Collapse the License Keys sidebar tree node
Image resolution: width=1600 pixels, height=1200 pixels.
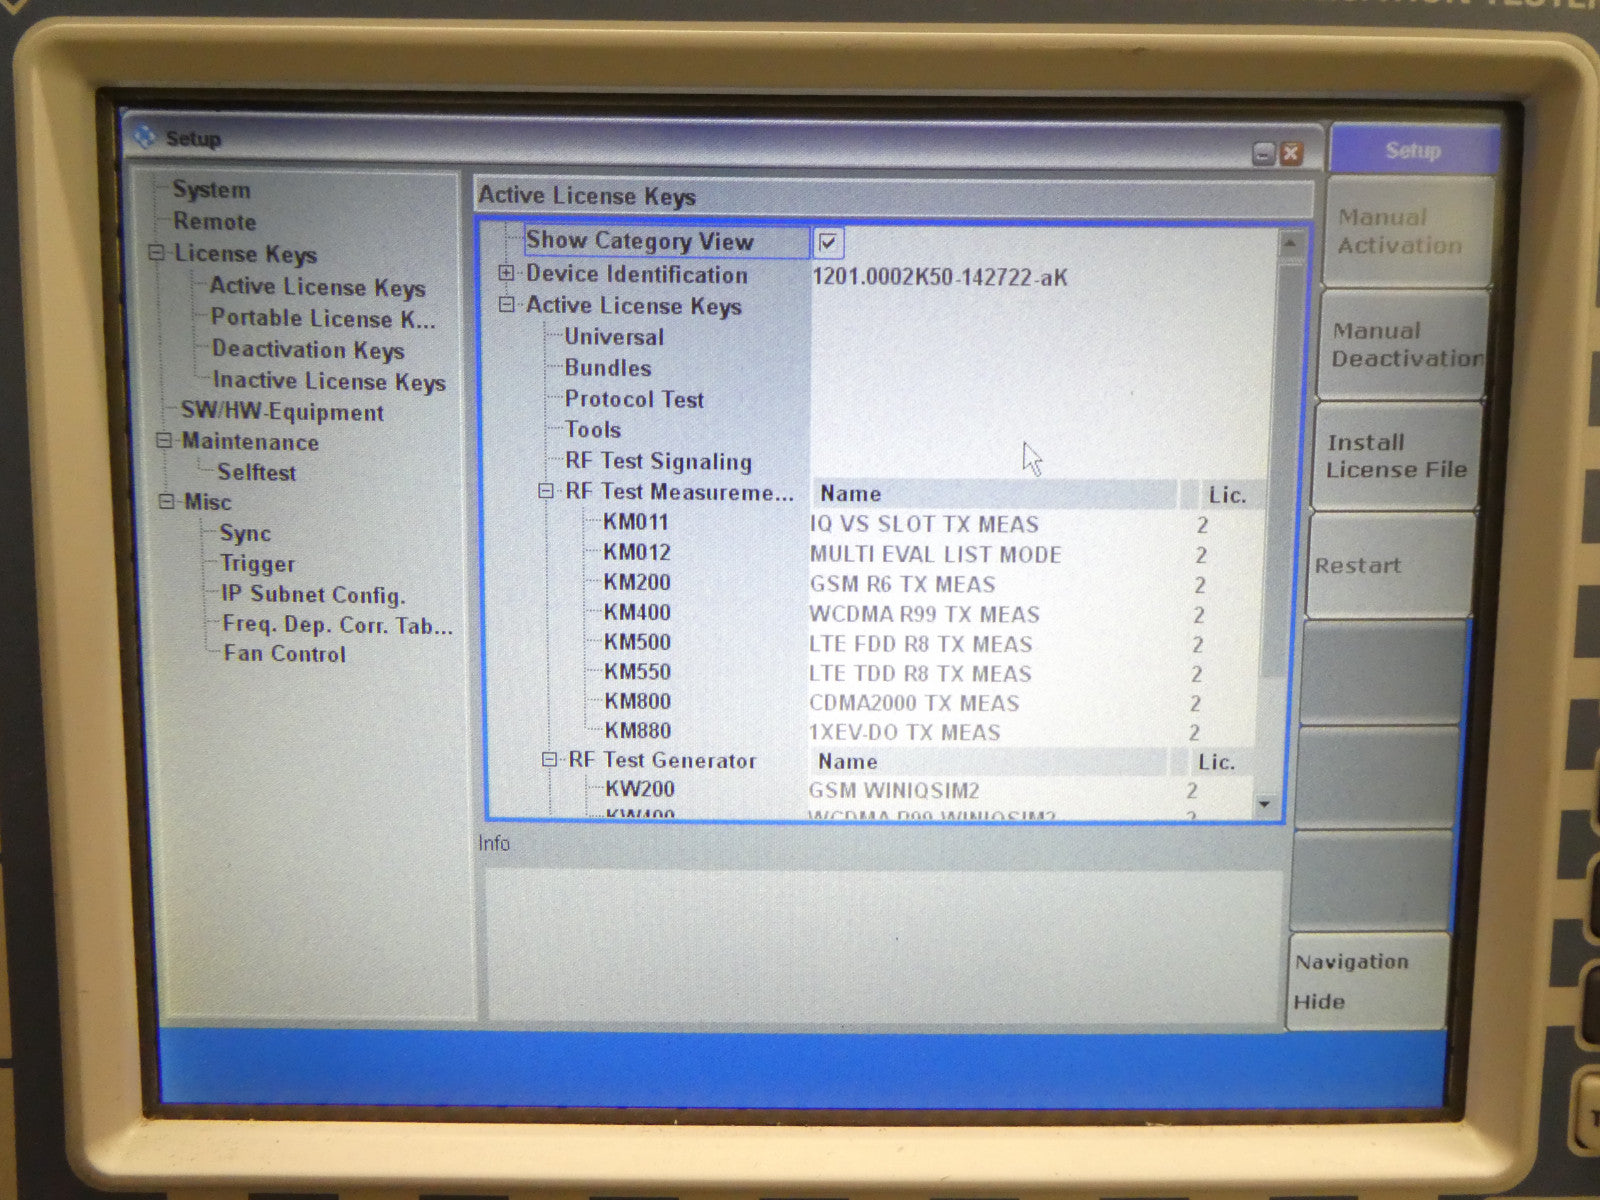(157, 253)
